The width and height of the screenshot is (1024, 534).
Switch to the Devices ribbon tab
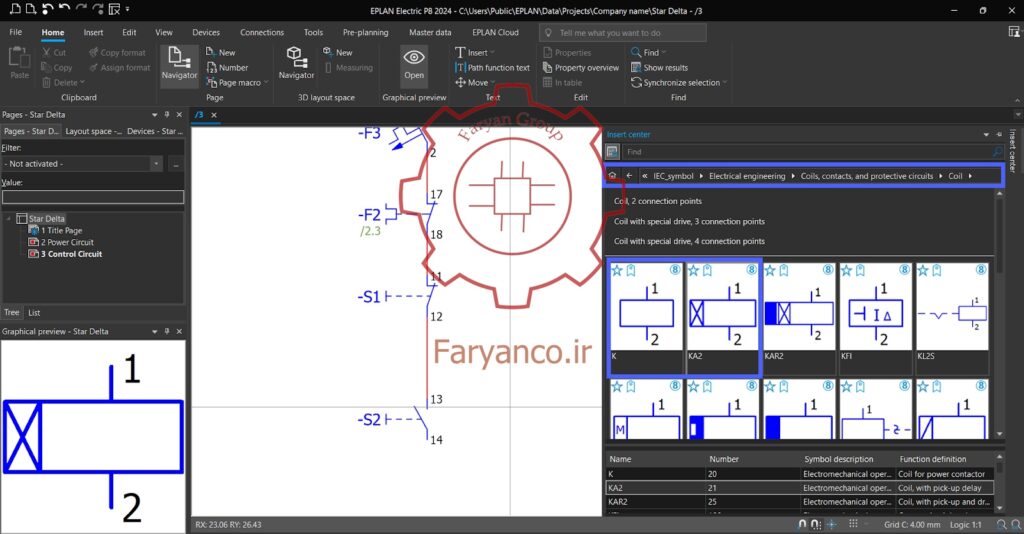206,32
